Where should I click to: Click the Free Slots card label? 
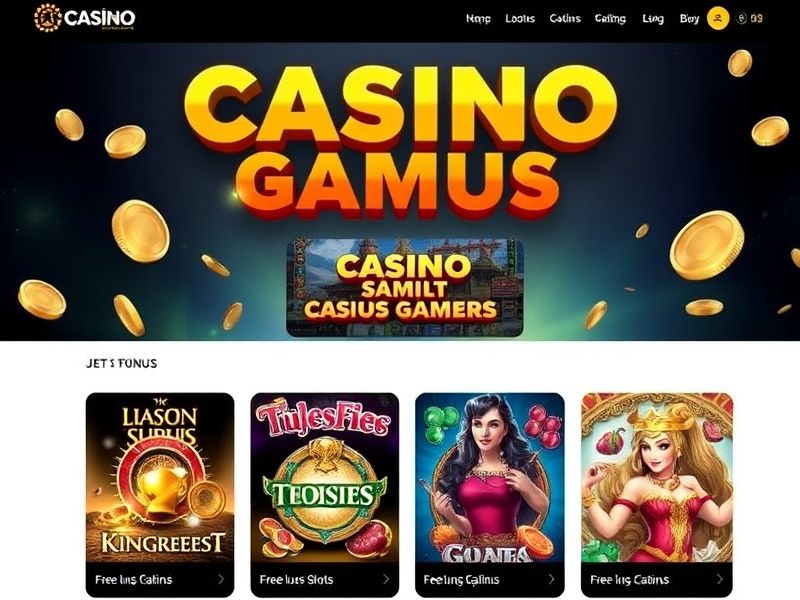pyautogui.click(x=296, y=580)
